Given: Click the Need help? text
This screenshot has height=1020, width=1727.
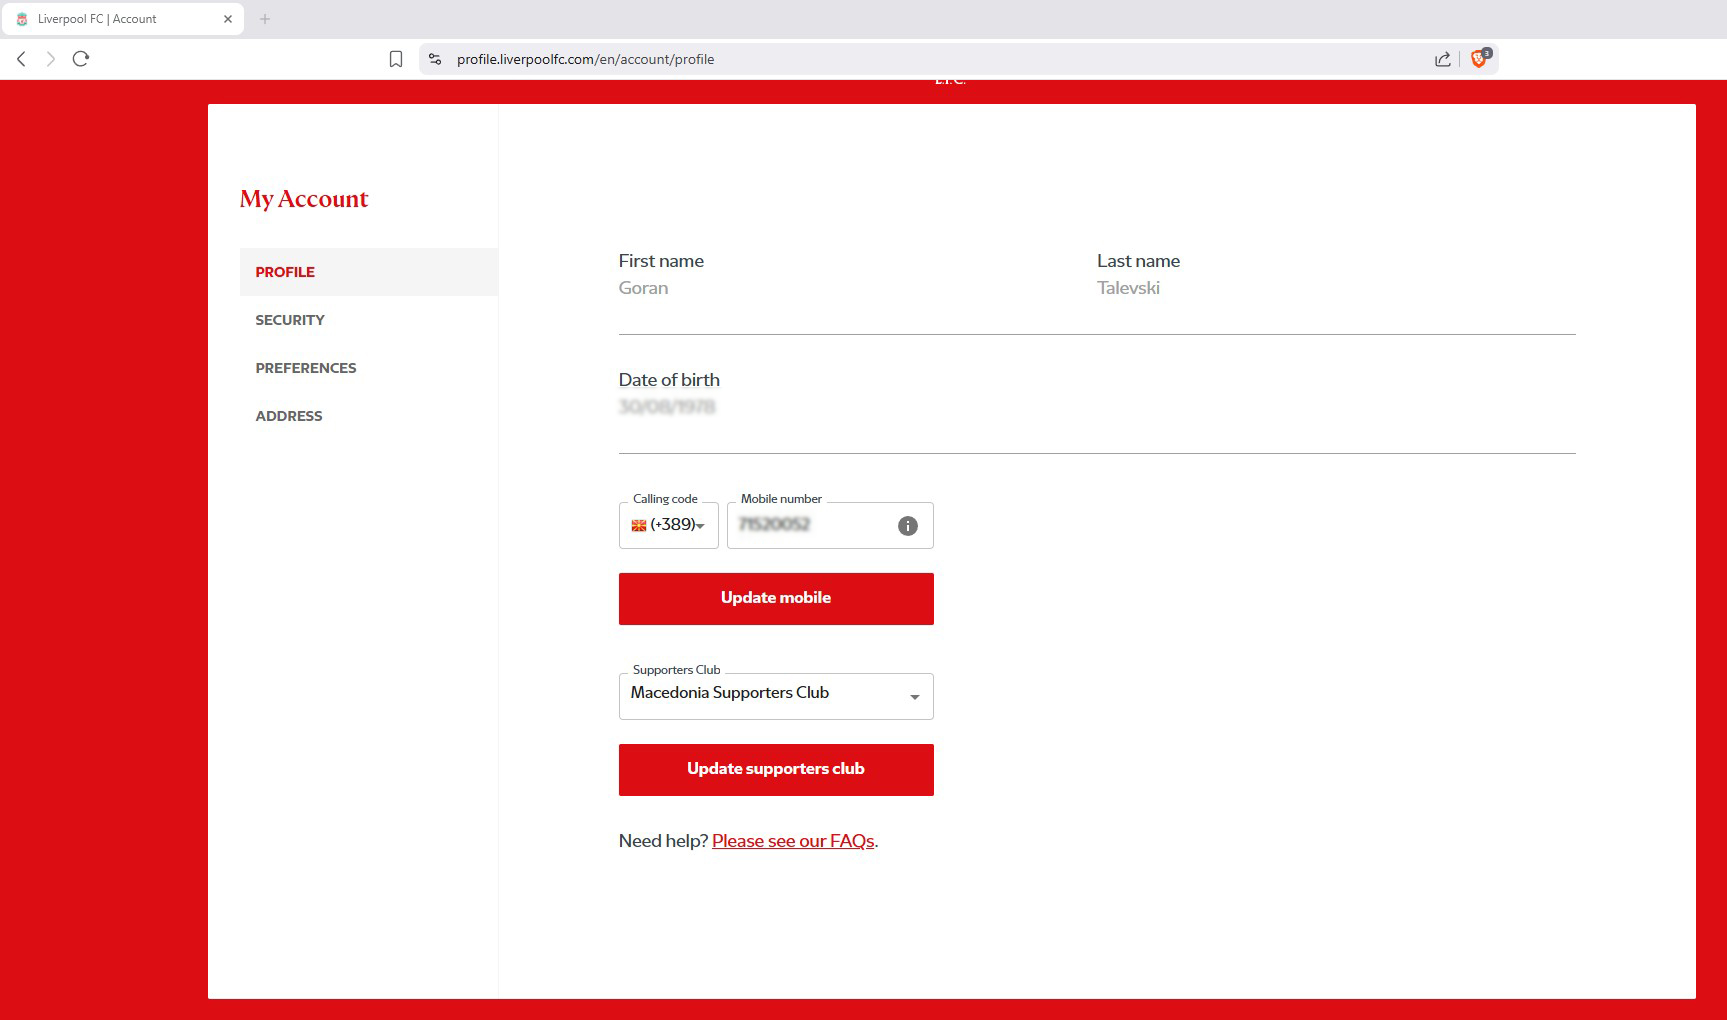Looking at the screenshot, I should 663,841.
